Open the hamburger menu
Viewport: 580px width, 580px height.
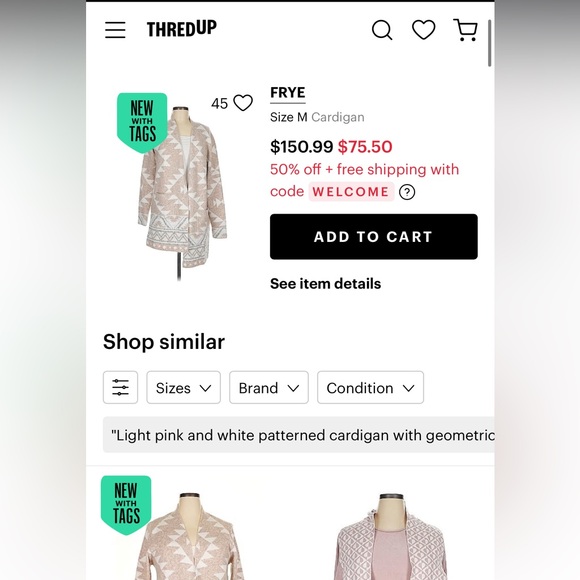pyautogui.click(x=115, y=30)
